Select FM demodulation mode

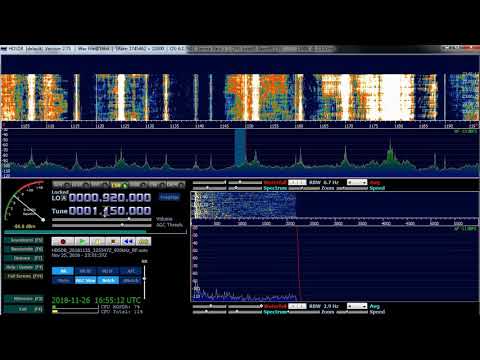[100, 185]
